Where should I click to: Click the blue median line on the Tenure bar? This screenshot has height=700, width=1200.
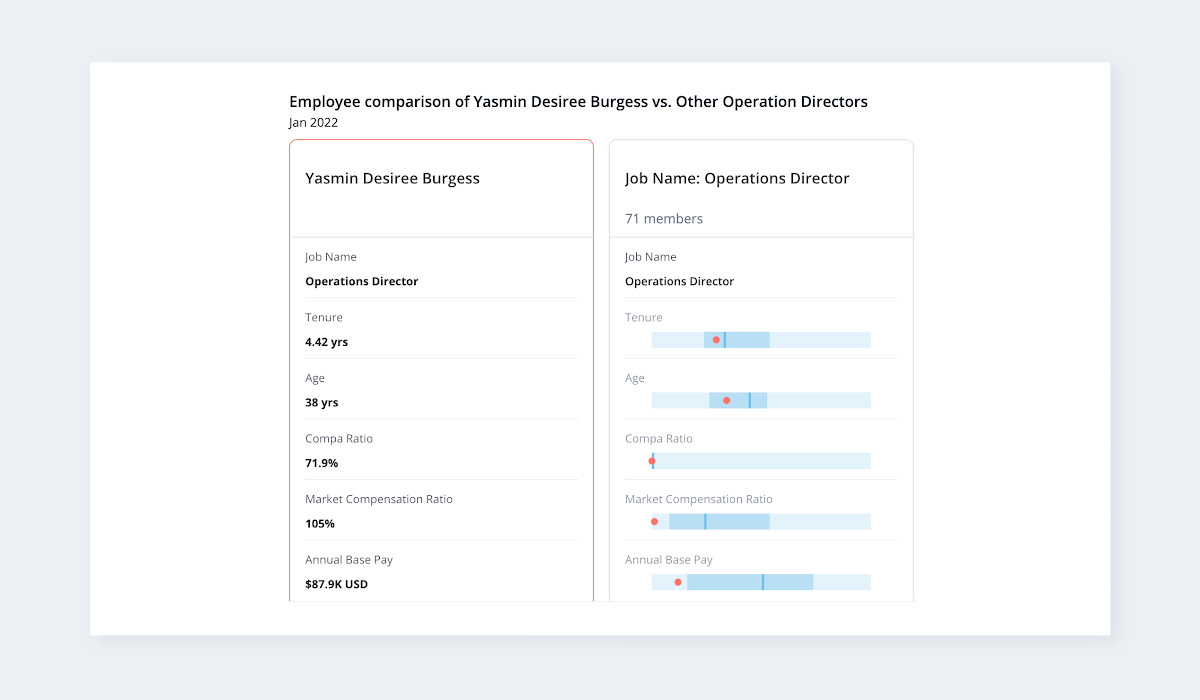point(724,340)
